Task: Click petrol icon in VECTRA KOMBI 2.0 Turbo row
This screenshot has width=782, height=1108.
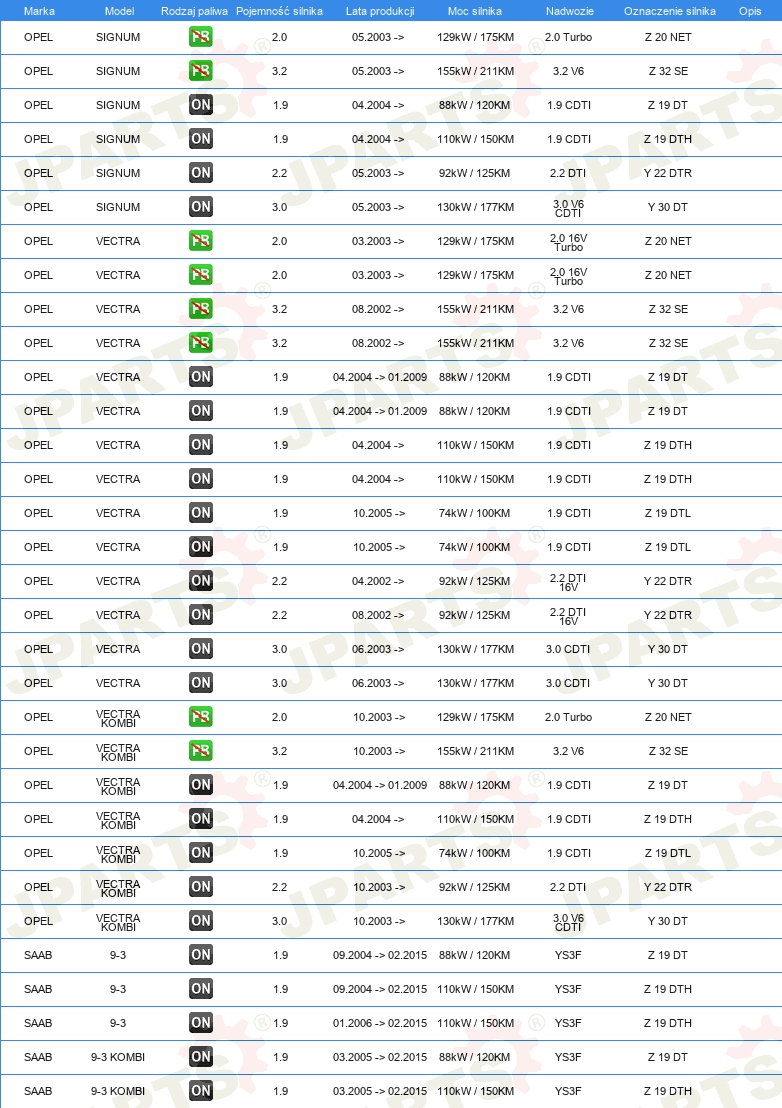Action: click(x=201, y=717)
